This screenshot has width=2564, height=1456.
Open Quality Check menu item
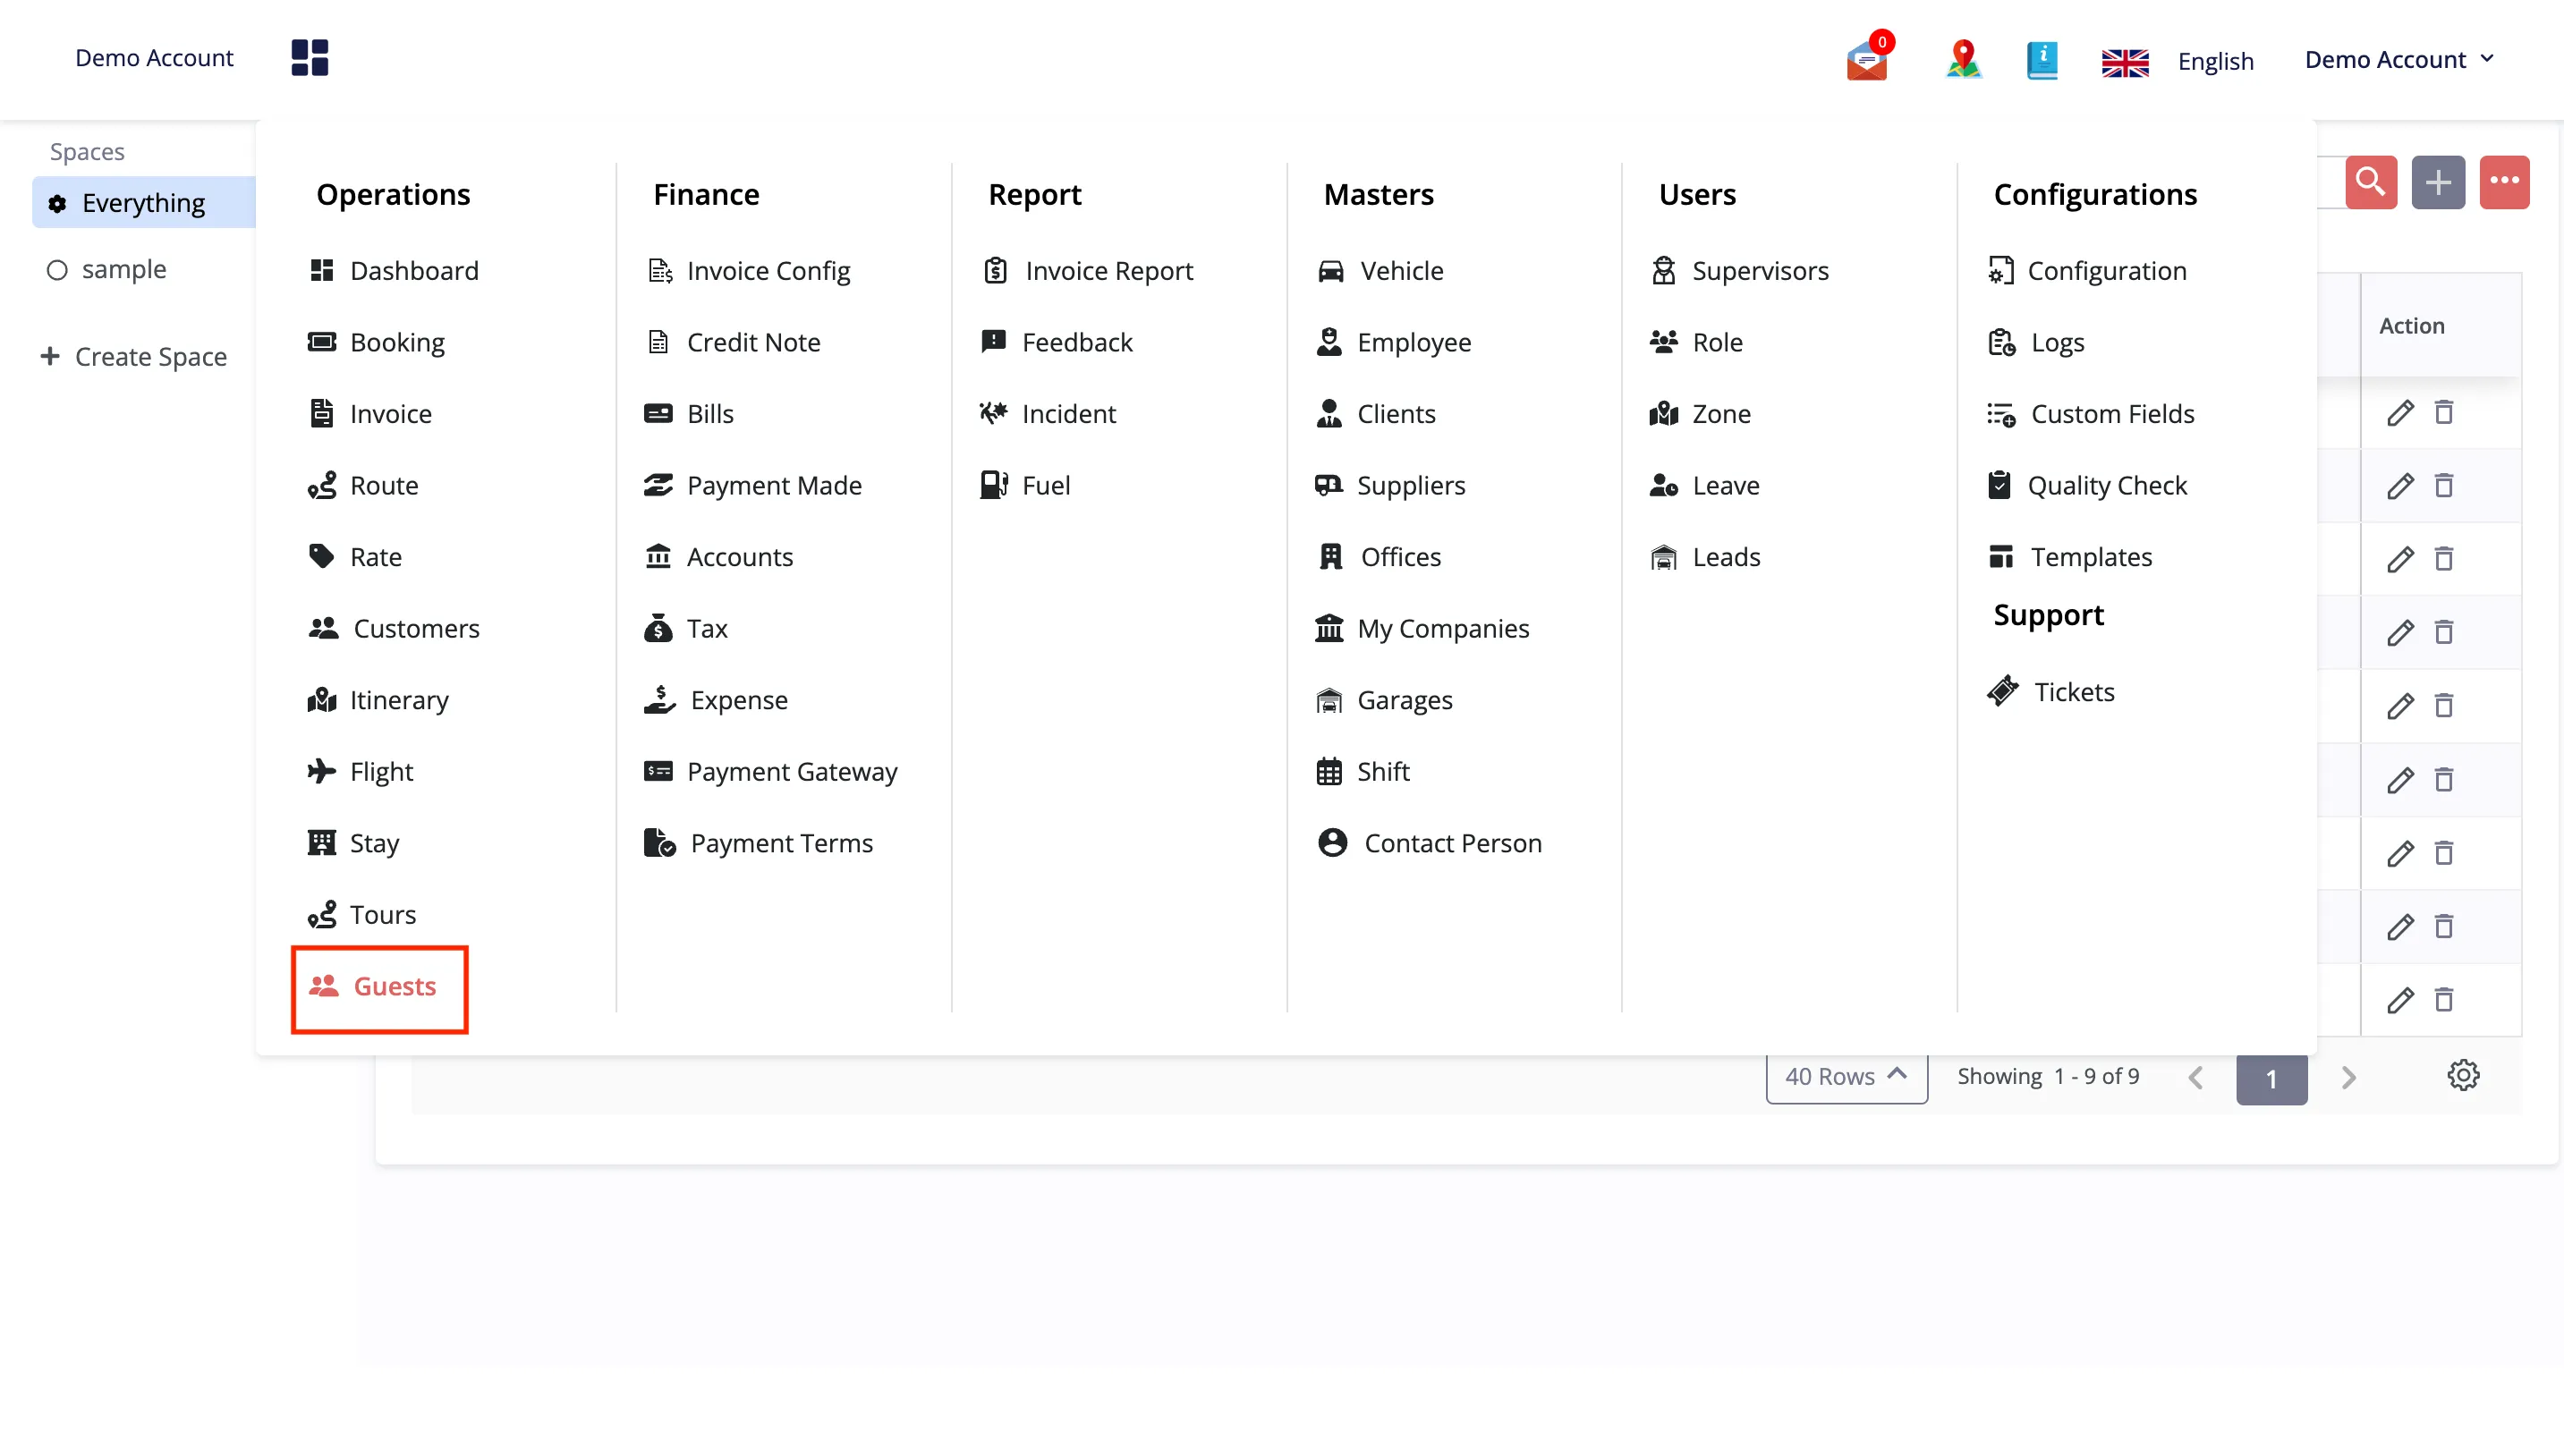pos(2087,486)
